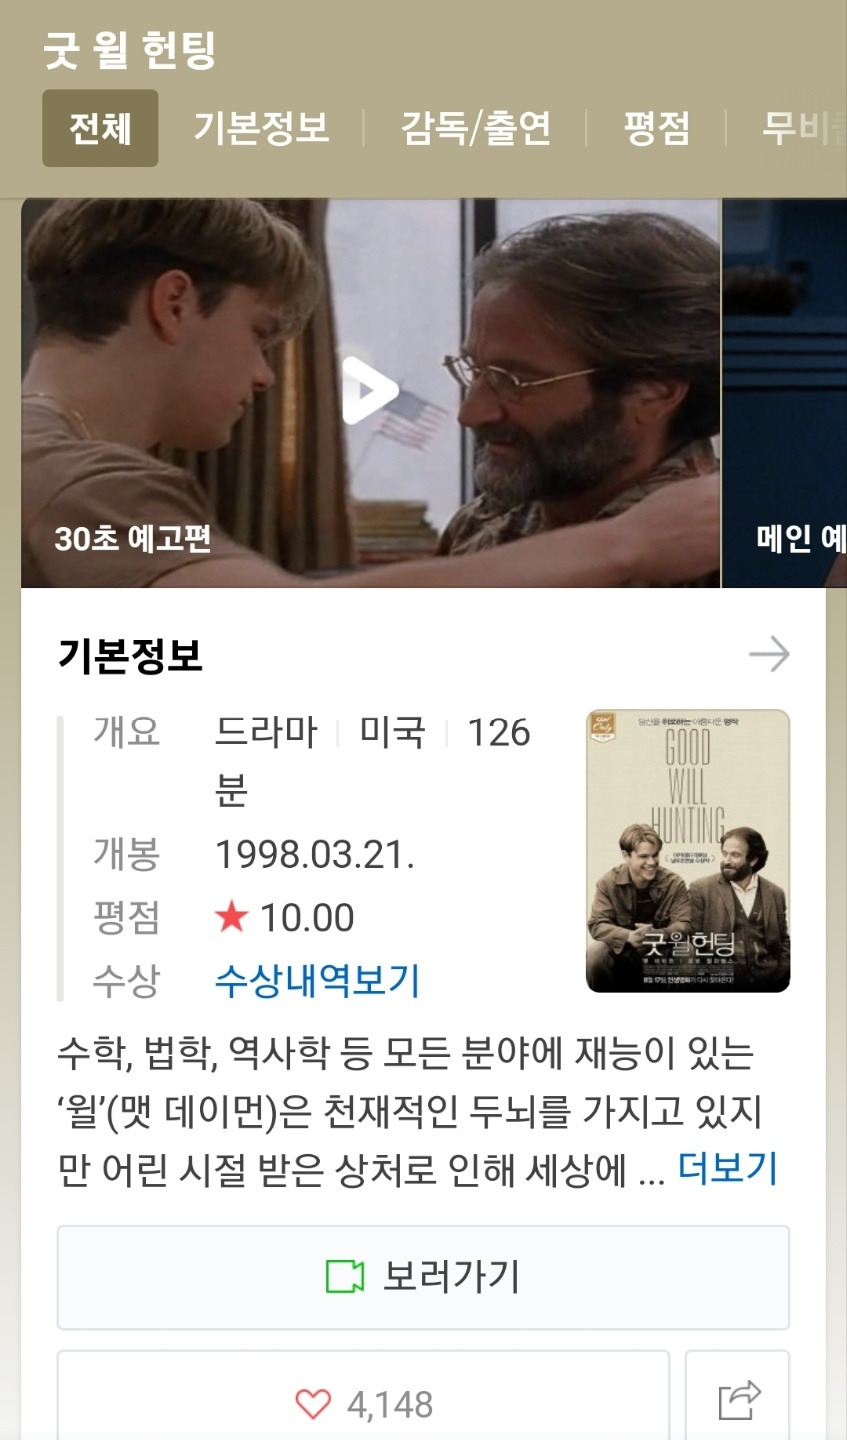Tap the 기본정보 section heading
The image size is (847, 1440).
[x=130, y=655]
